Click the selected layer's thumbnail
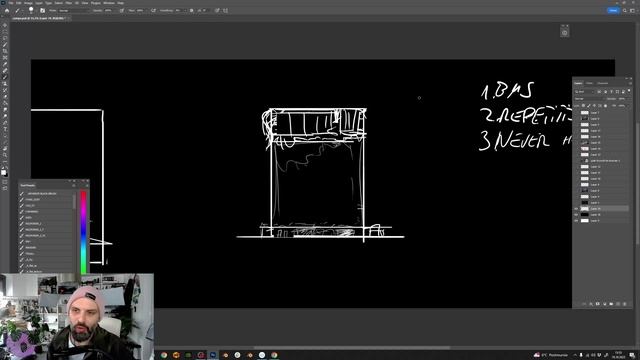 click(x=585, y=209)
